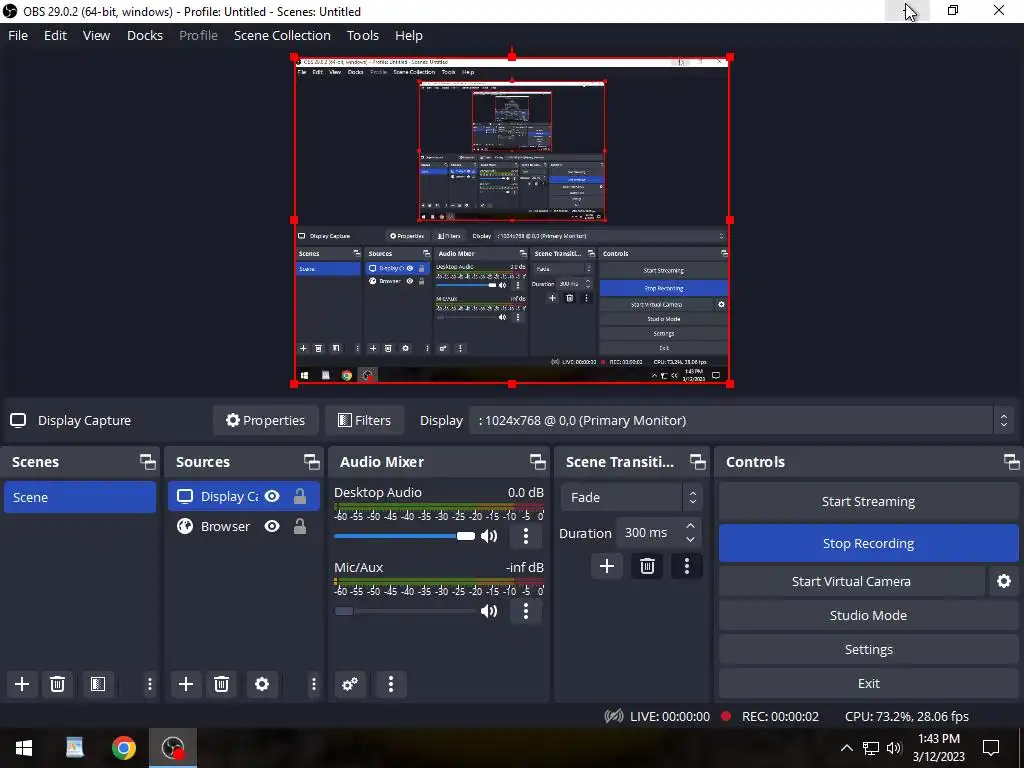Open virtual camera settings gear
The image size is (1024, 768).
click(x=1004, y=581)
